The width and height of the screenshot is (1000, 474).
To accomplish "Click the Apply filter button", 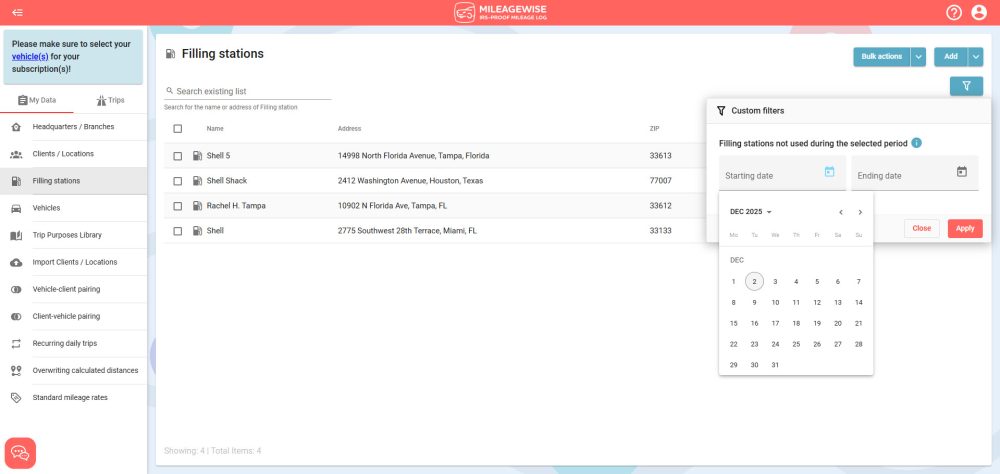I will [965, 228].
